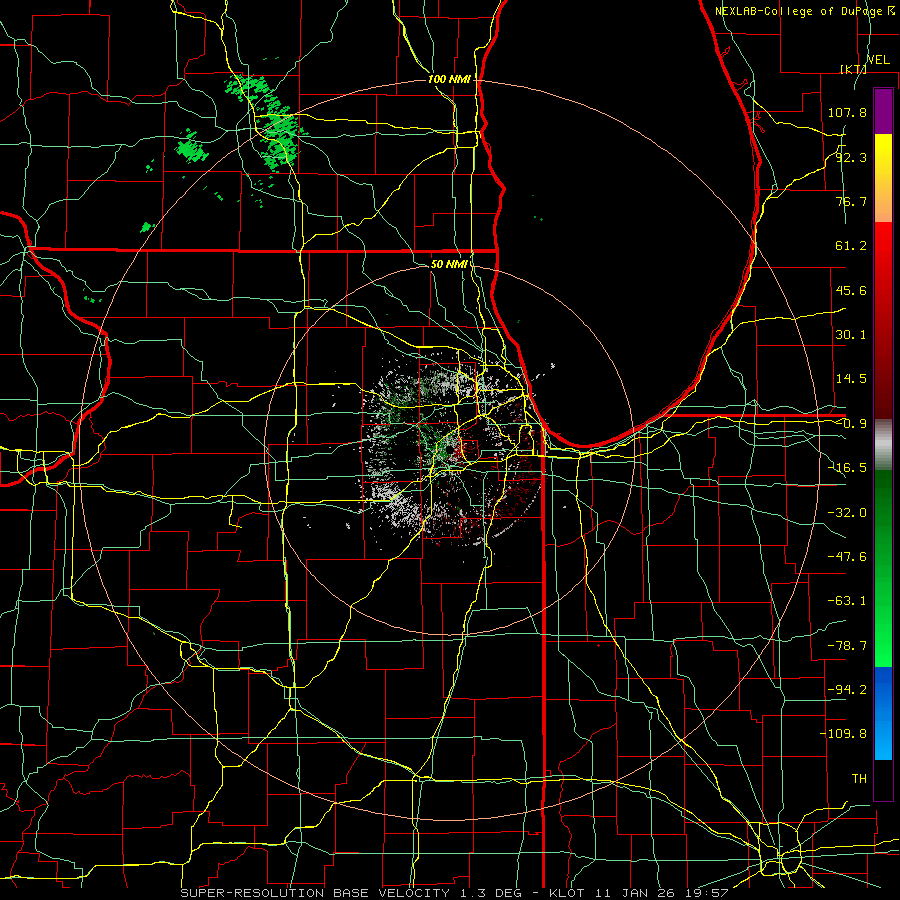Click the 100 NMI range ring label
Screen dimensions: 900x900
pos(449,79)
